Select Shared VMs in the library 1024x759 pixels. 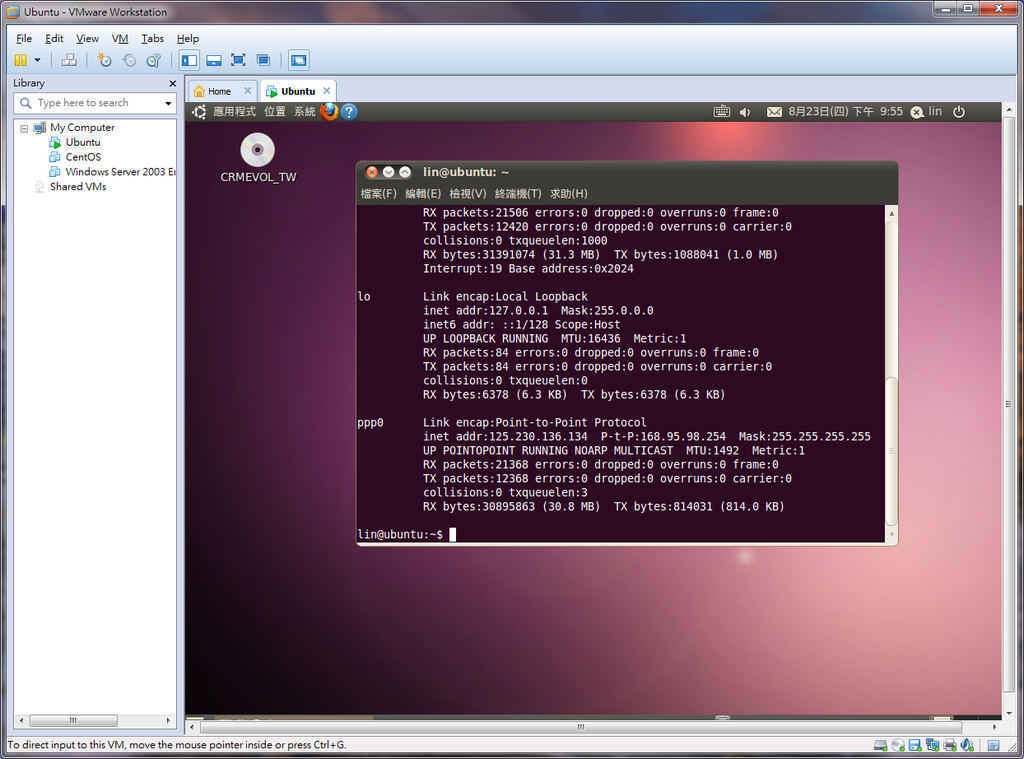78,187
